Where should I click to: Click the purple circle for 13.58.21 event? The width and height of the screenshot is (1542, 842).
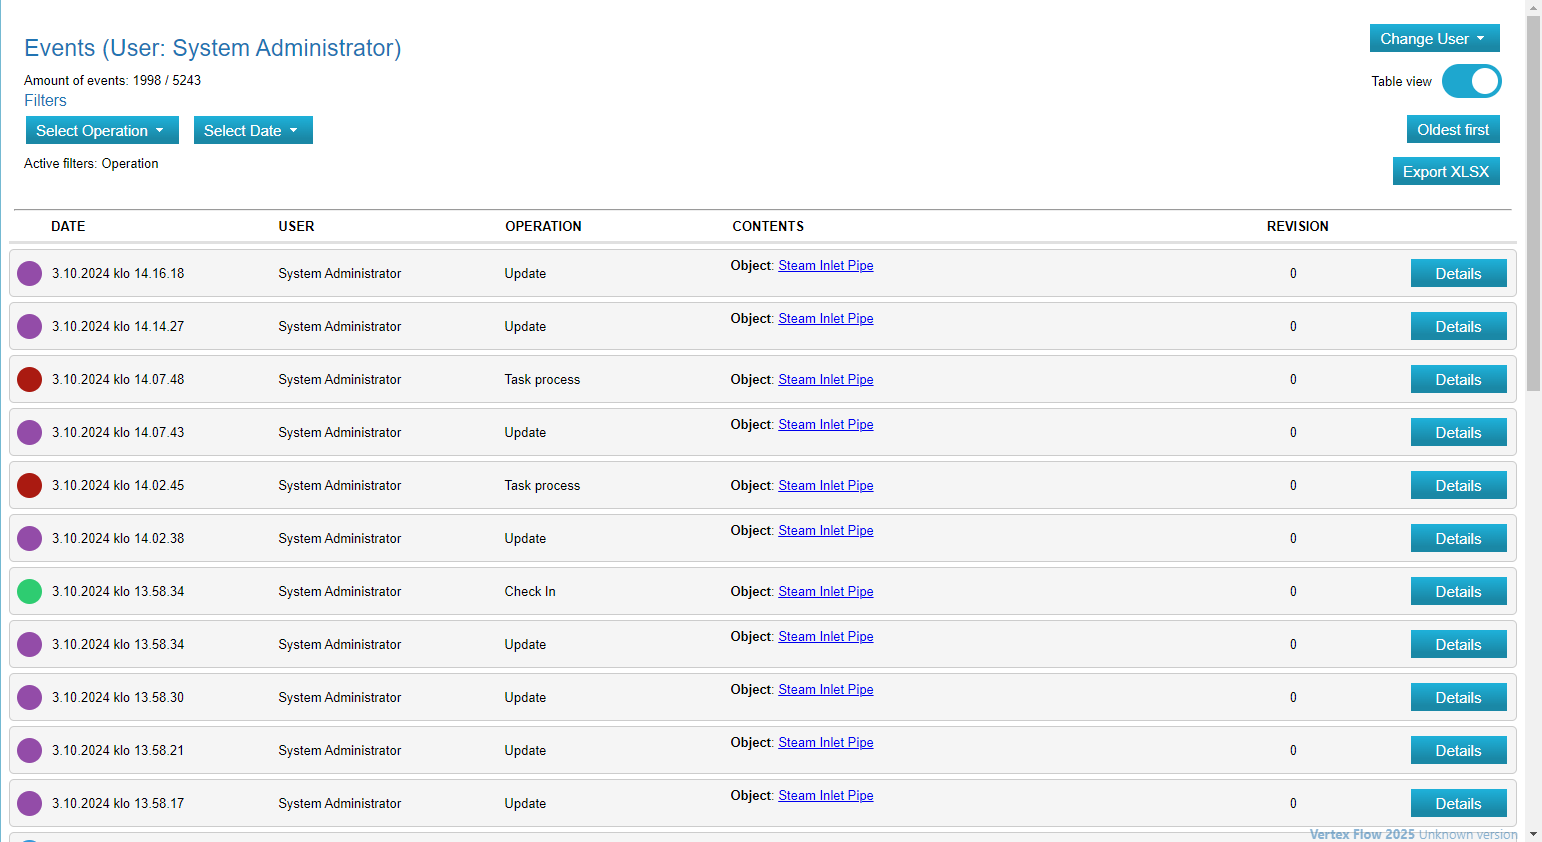(30, 750)
